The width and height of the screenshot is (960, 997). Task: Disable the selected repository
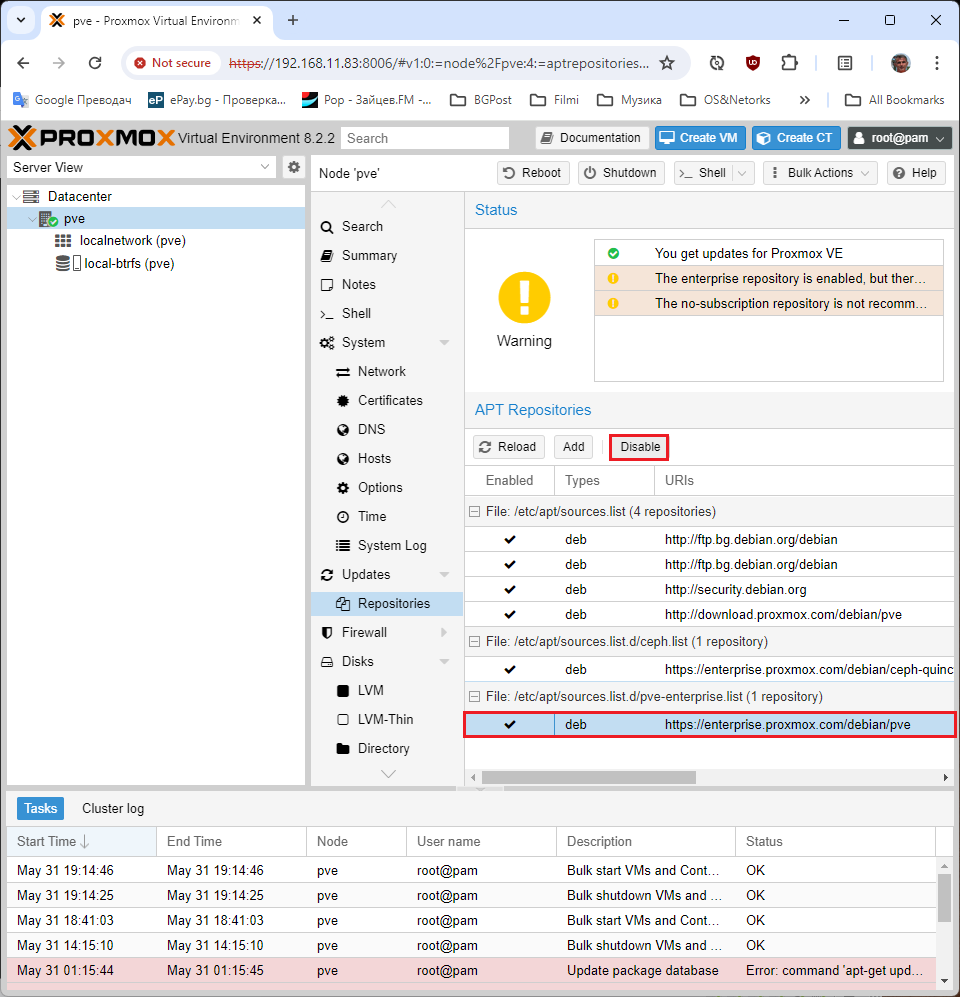639,447
